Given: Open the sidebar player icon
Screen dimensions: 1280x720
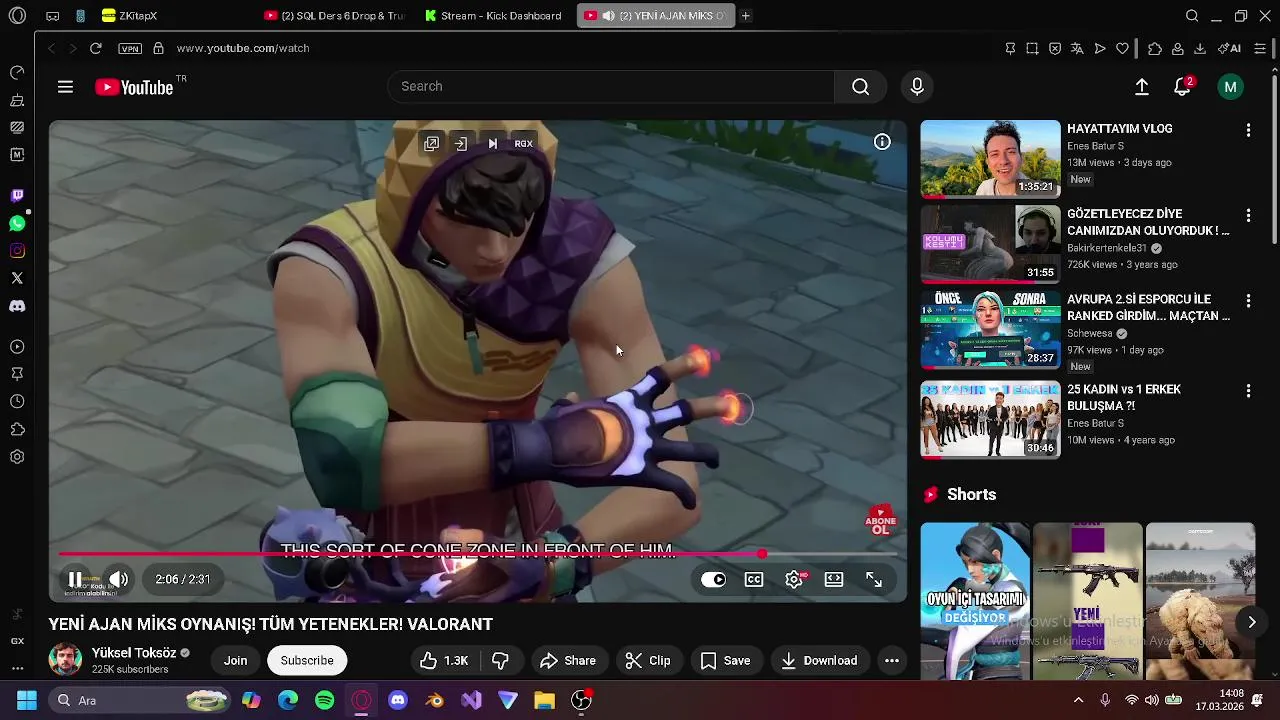Looking at the screenshot, I should point(17,347).
